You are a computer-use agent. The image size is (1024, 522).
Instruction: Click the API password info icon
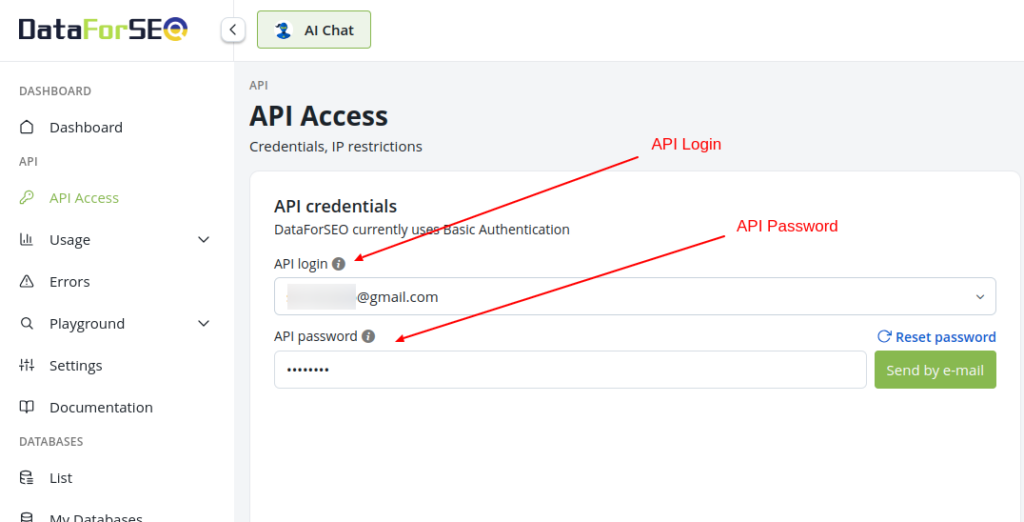coord(368,336)
